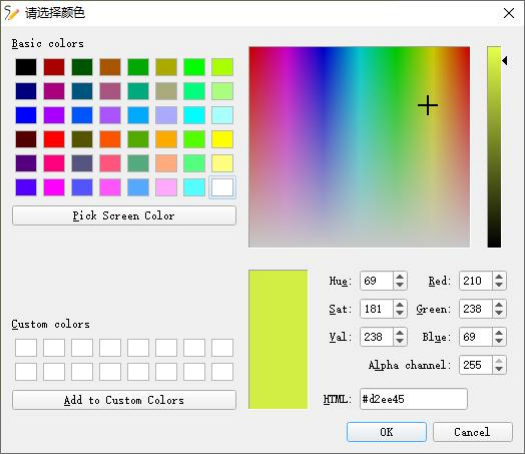Click into the Alpha channel field
525x454 pixels.
pos(476,365)
